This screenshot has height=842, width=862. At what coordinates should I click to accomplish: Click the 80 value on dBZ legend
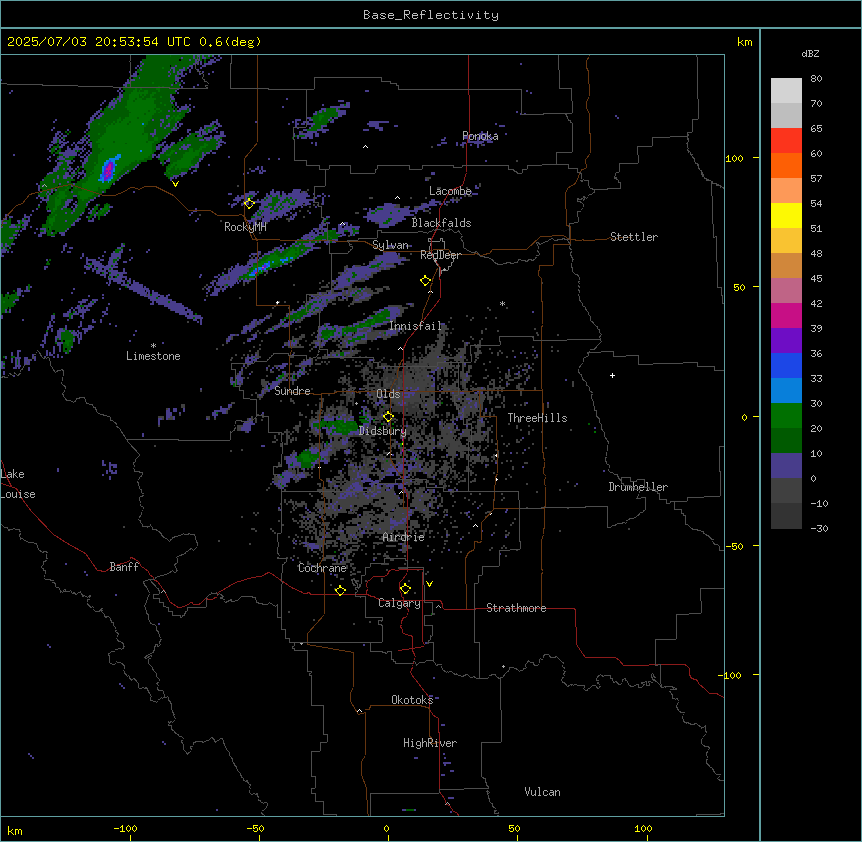point(816,79)
